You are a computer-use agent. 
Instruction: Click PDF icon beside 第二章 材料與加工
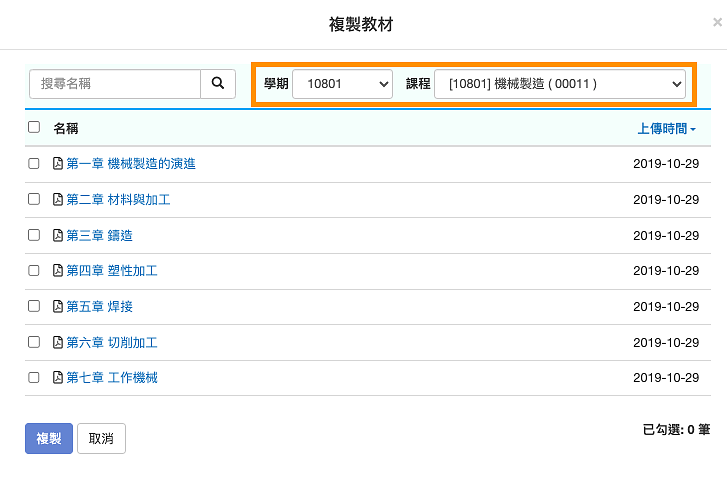click(57, 199)
